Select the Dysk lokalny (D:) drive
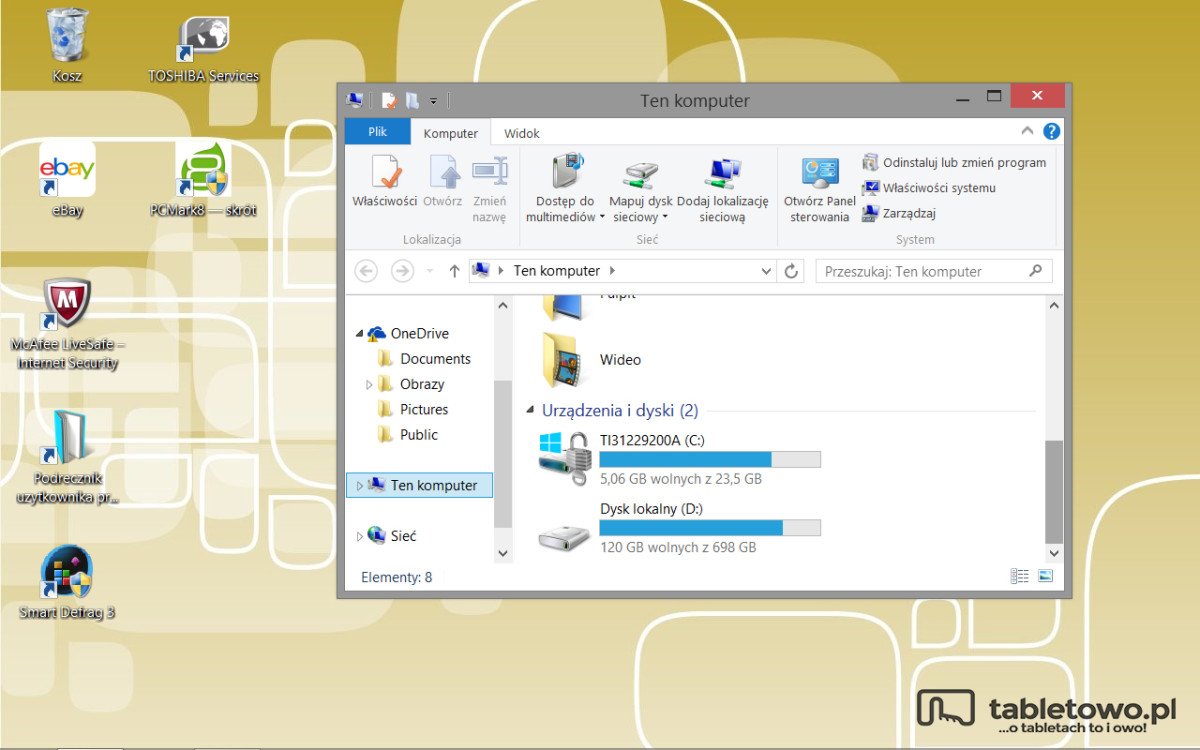Image resolution: width=1200 pixels, height=750 pixels. click(680, 528)
